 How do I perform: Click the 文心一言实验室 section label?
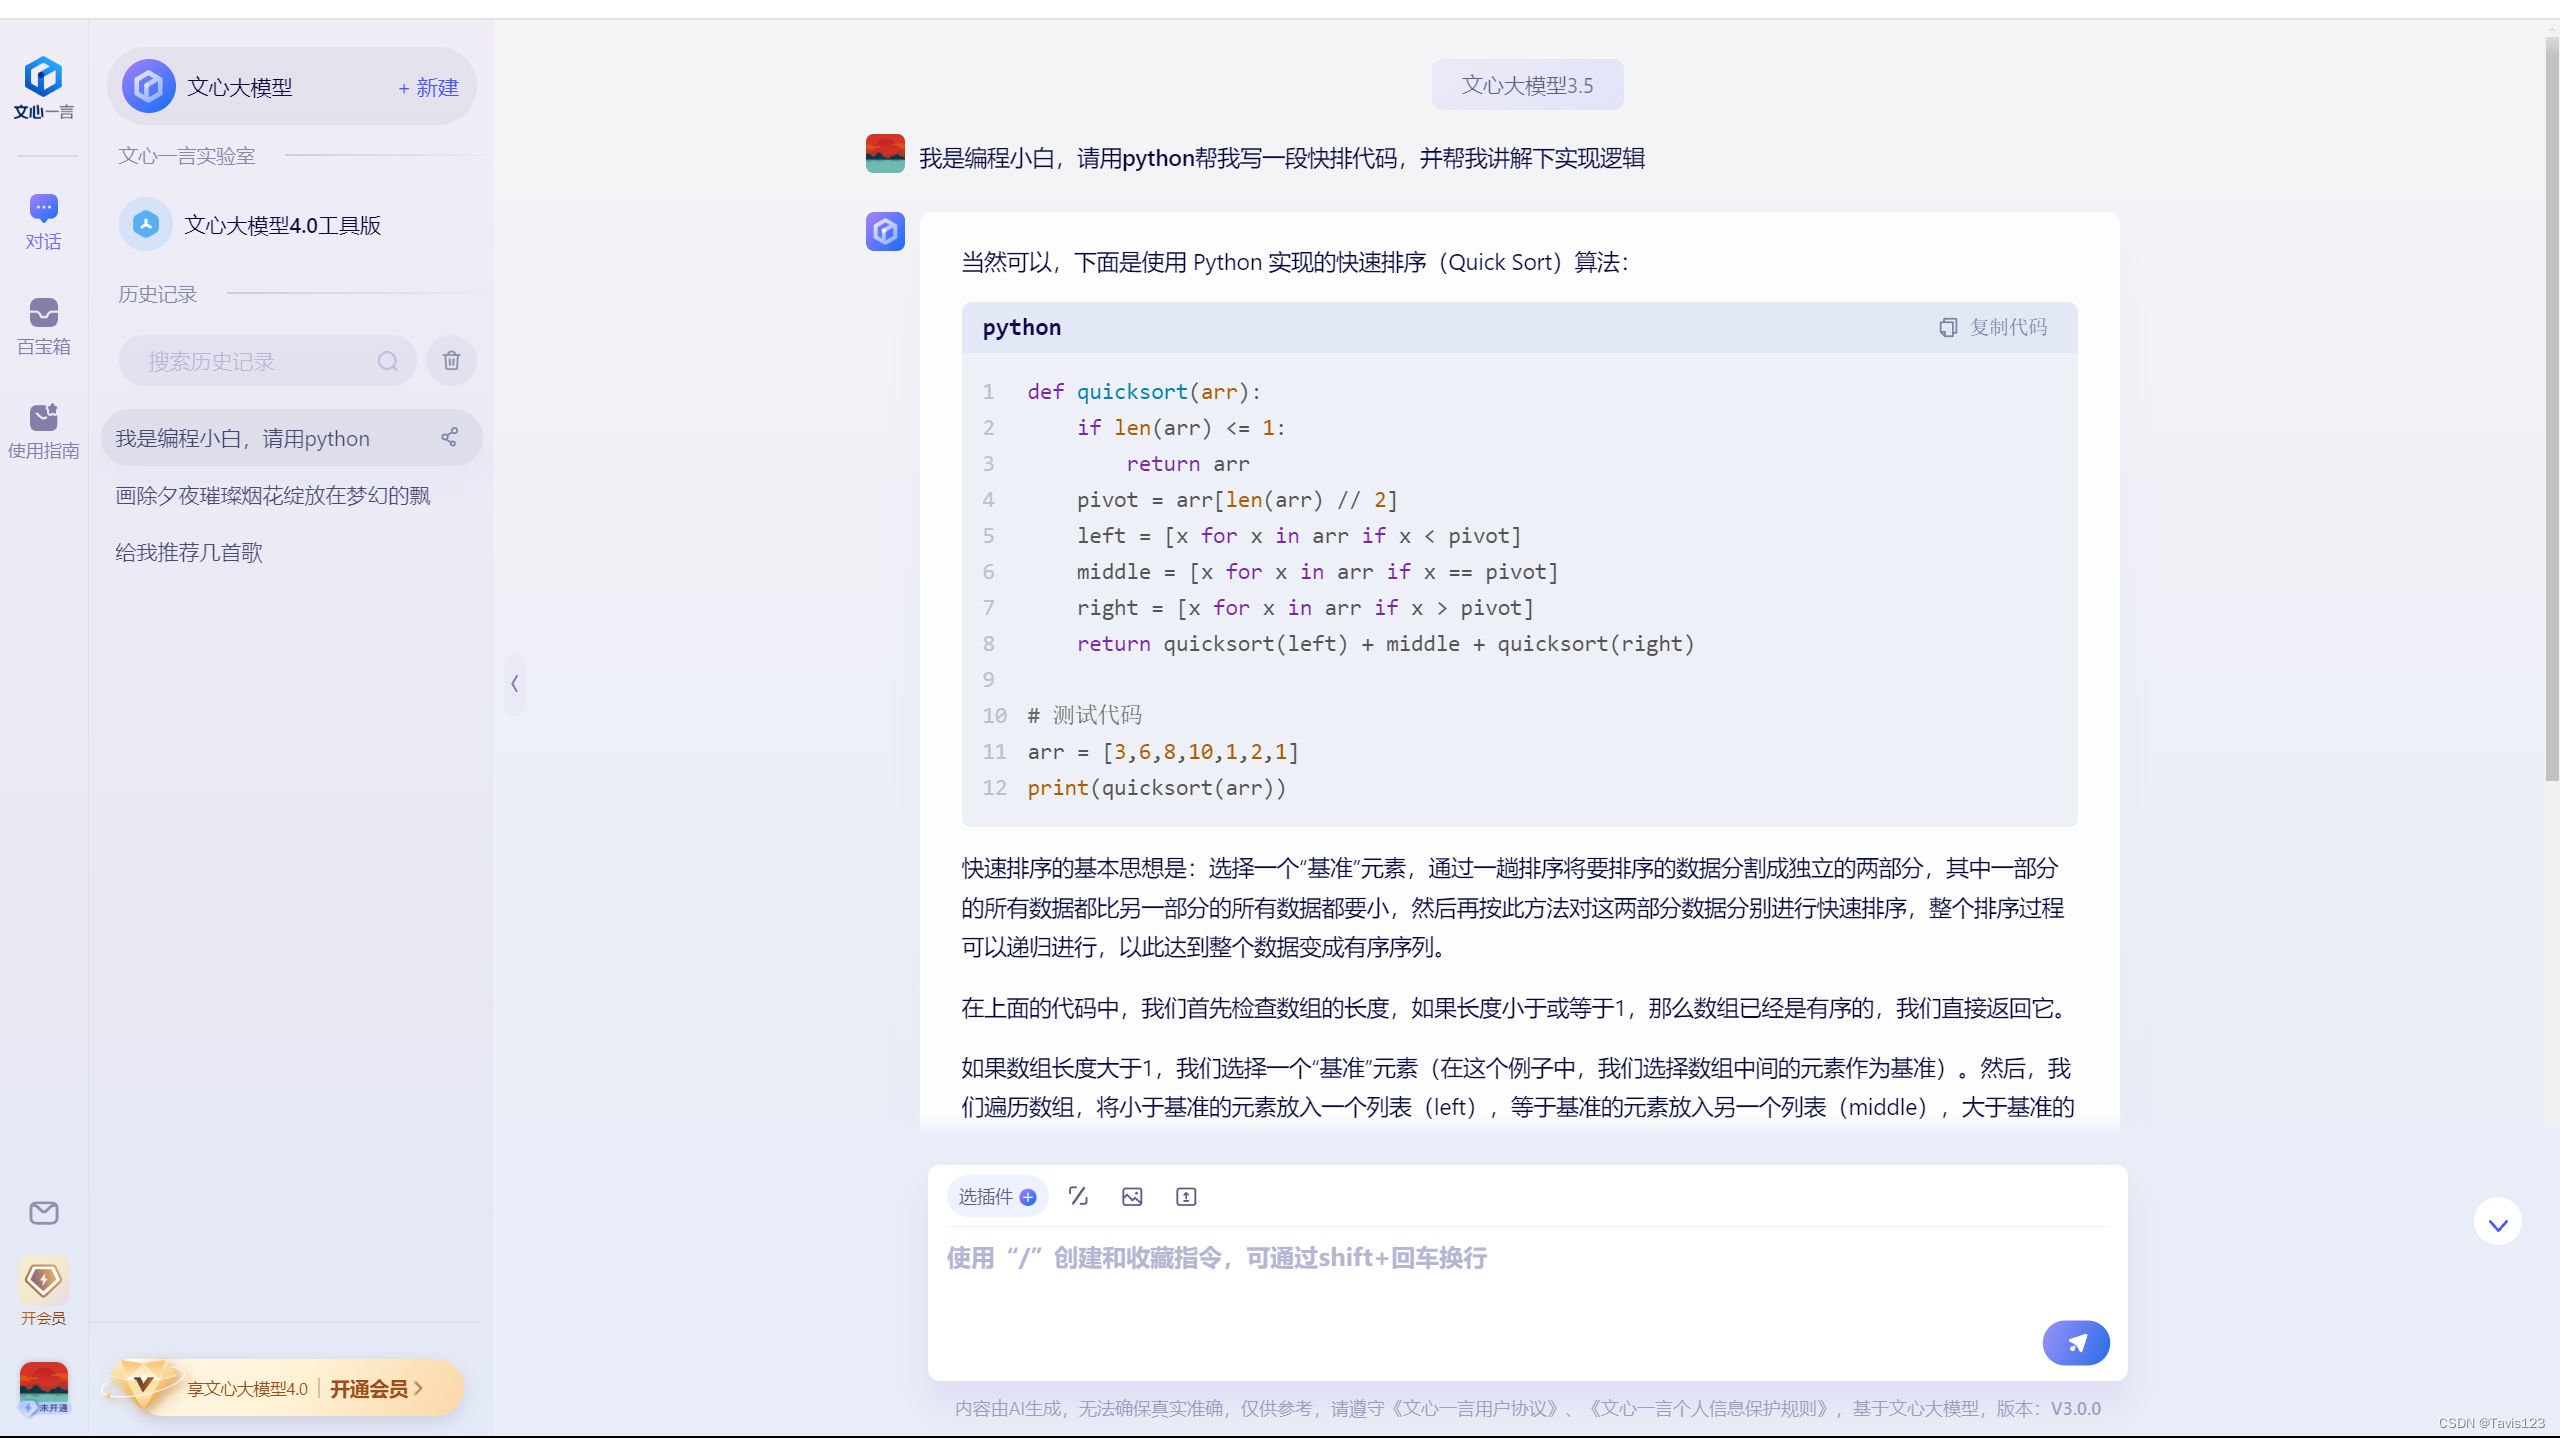(x=187, y=156)
